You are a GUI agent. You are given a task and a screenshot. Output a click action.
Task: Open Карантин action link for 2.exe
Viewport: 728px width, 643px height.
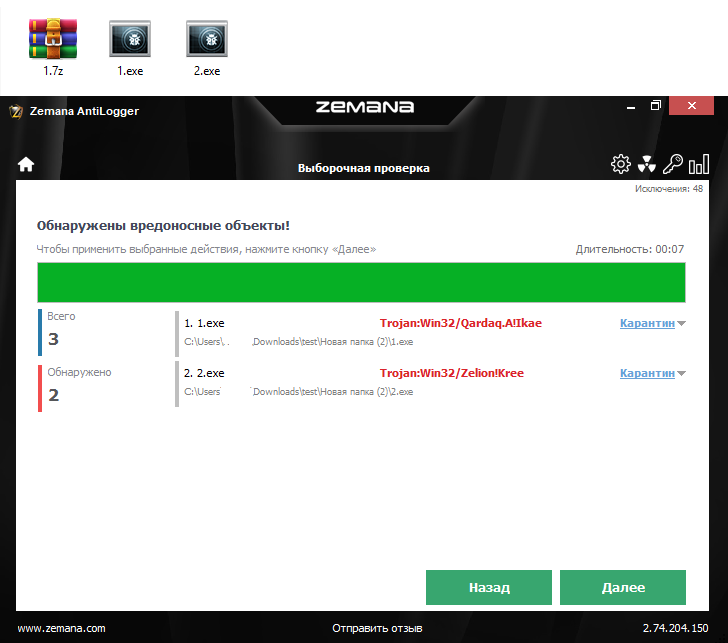(647, 373)
